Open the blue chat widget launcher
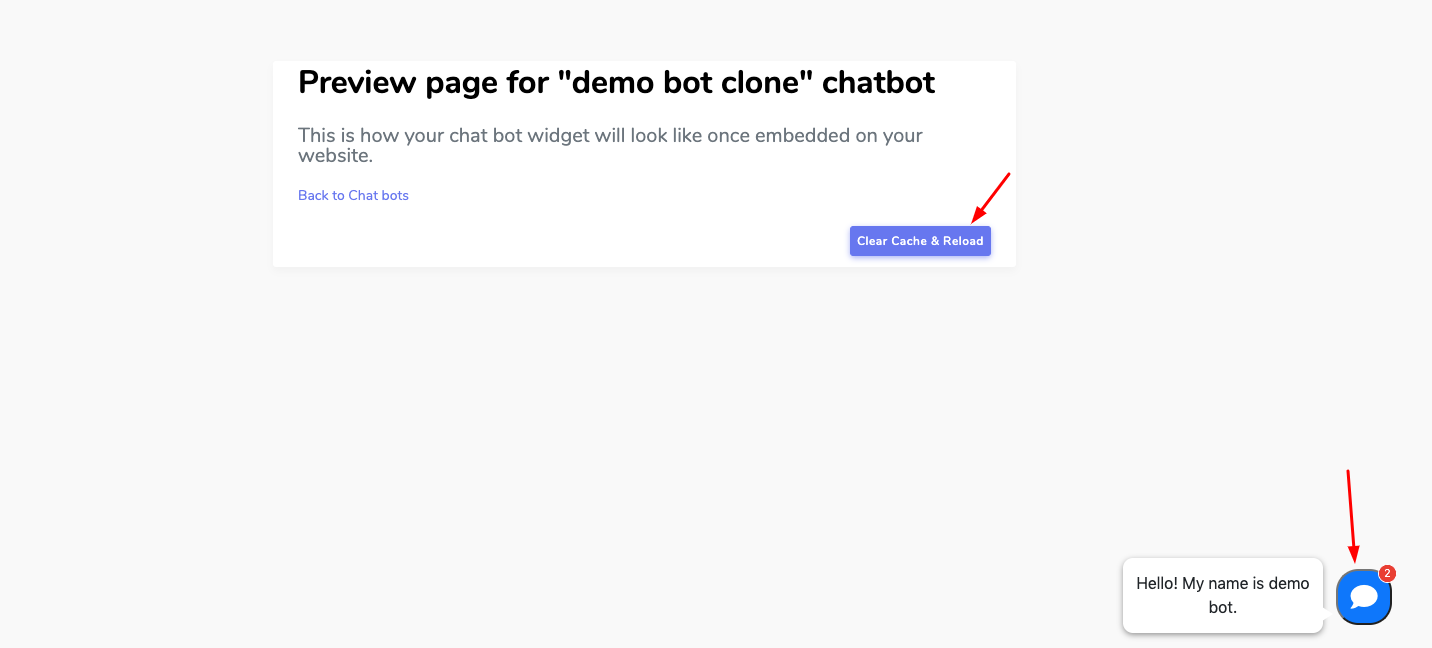The height and width of the screenshot is (648, 1432). click(x=1363, y=597)
